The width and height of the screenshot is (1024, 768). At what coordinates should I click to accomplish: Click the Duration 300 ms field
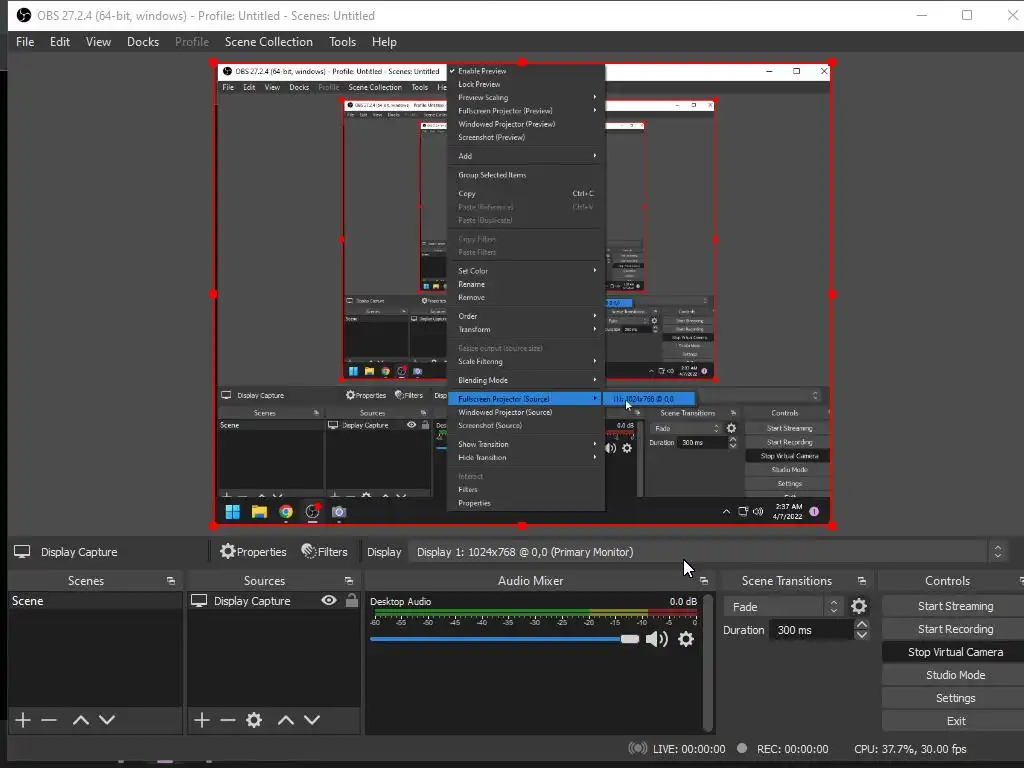[x=812, y=630]
